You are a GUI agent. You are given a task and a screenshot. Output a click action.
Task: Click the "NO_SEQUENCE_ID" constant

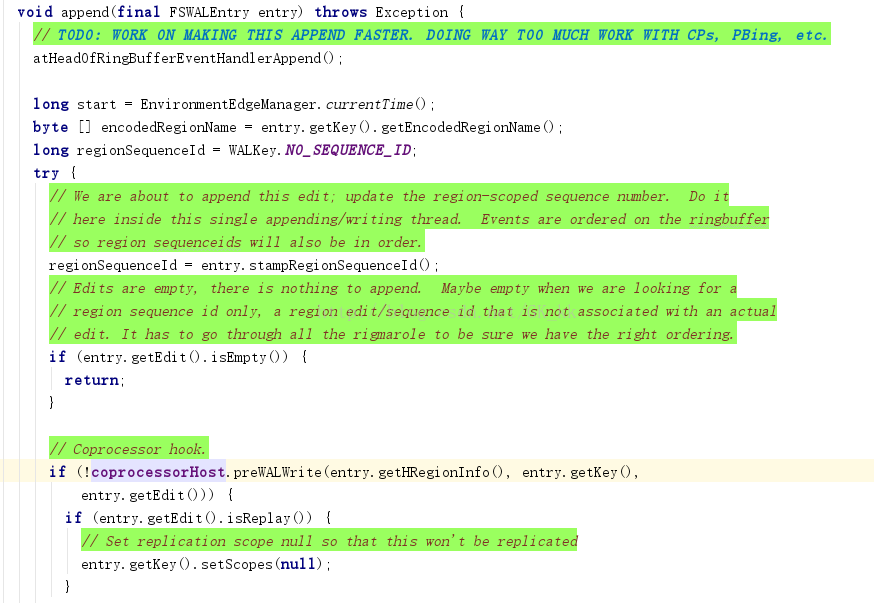click(348, 150)
